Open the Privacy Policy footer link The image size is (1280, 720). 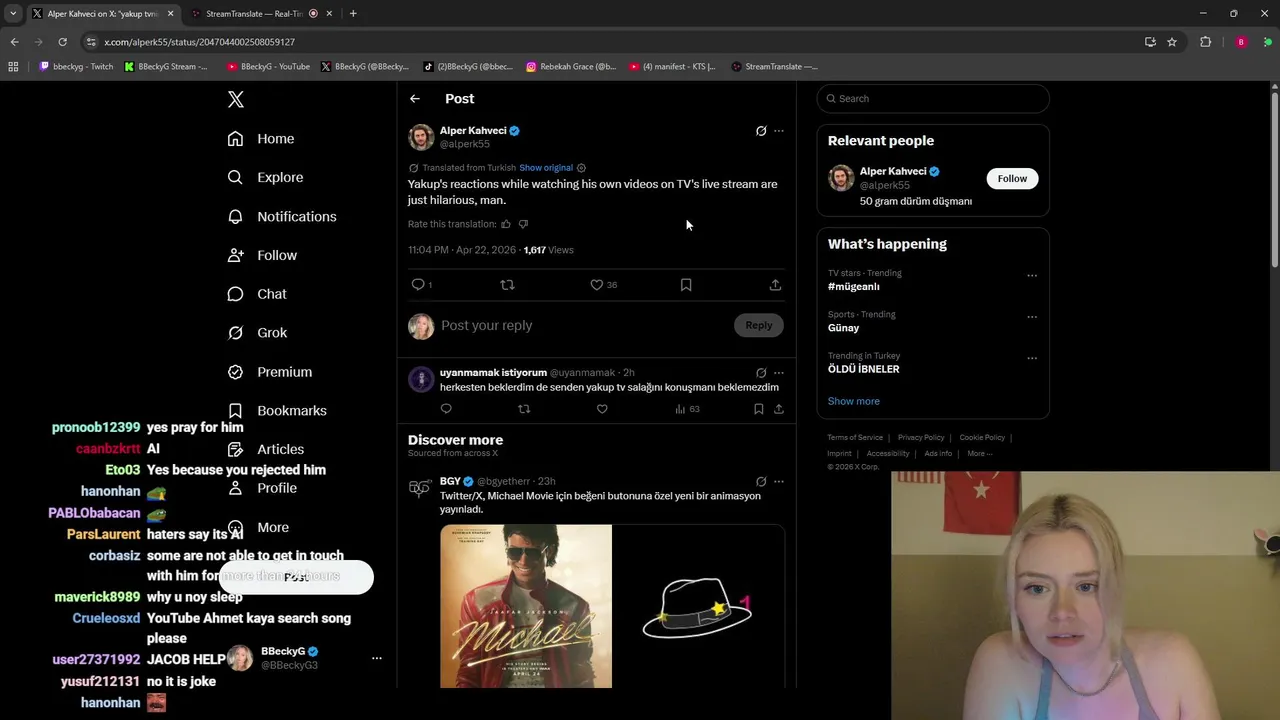921,437
